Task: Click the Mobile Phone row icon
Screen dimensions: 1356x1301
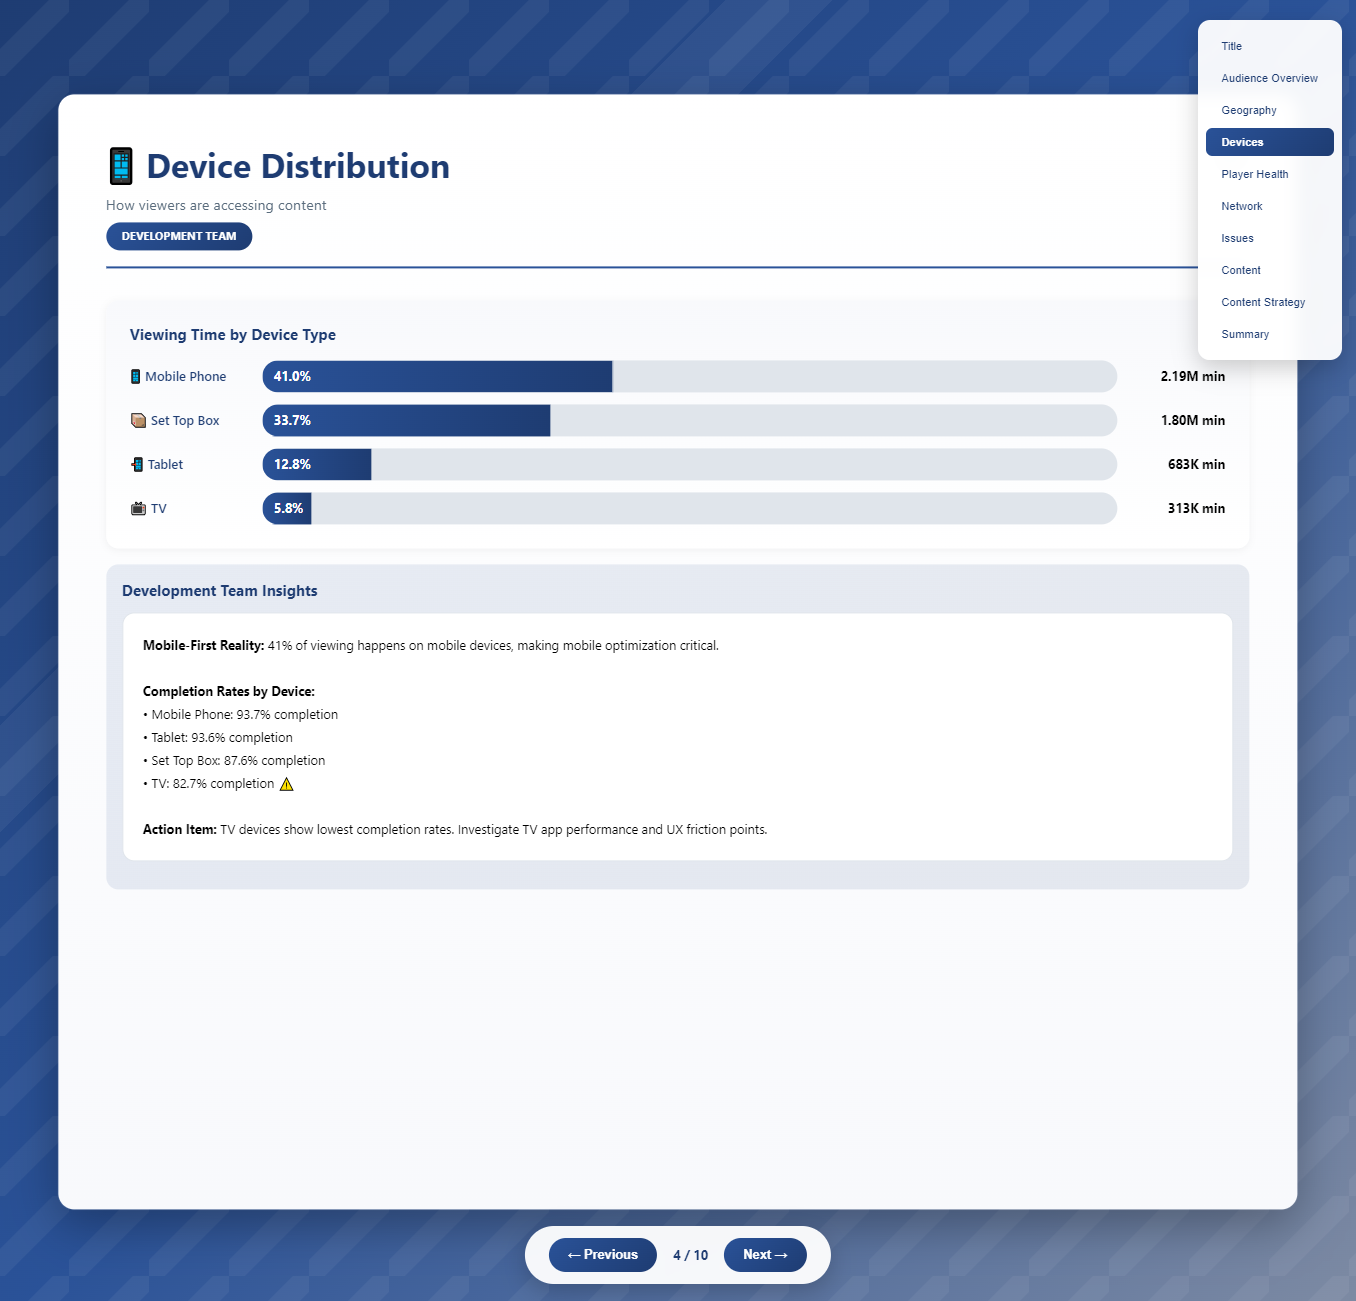Action: point(135,377)
